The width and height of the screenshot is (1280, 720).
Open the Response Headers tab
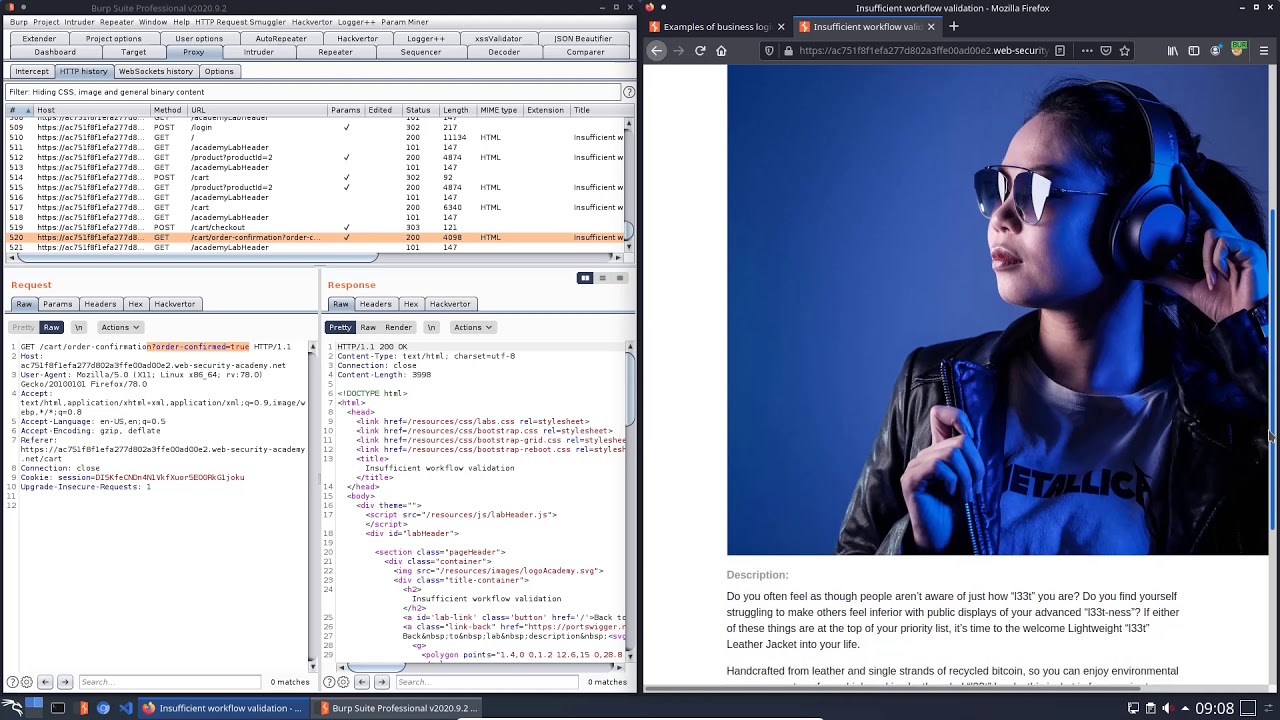pos(375,304)
